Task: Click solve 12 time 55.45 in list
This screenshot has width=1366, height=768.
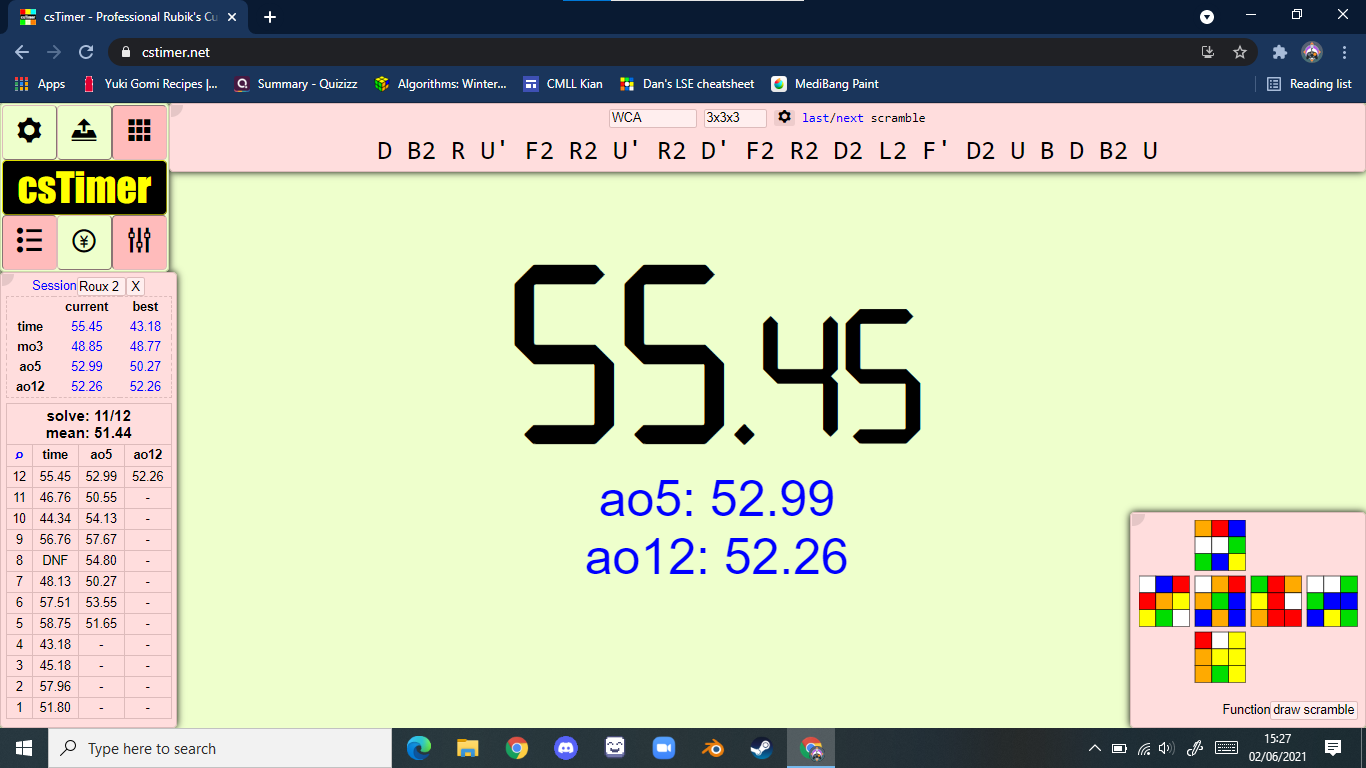Action: pyautogui.click(x=55, y=476)
